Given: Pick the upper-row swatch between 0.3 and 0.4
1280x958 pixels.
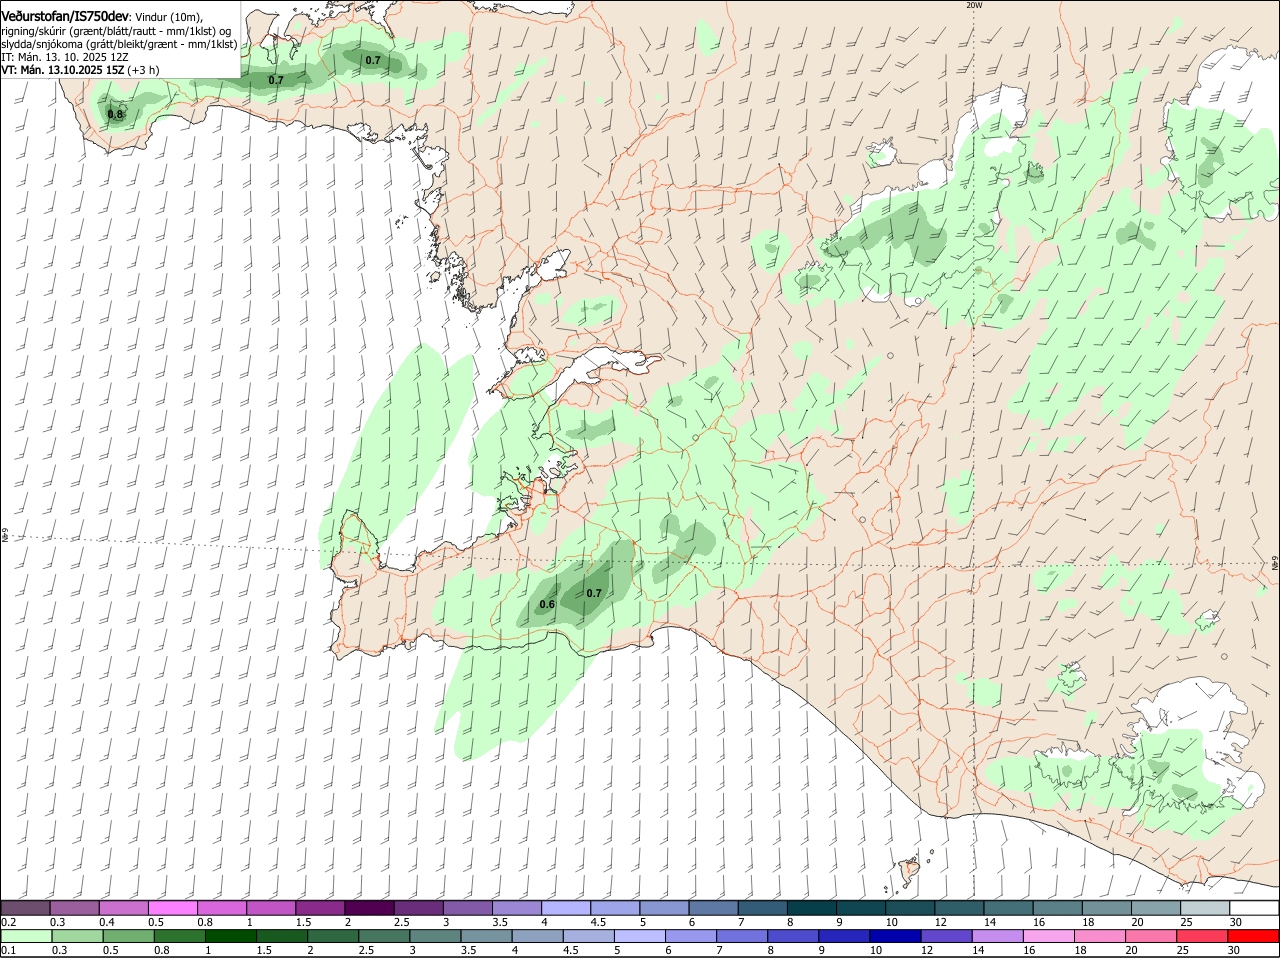Looking at the screenshot, I should tap(75, 907).
